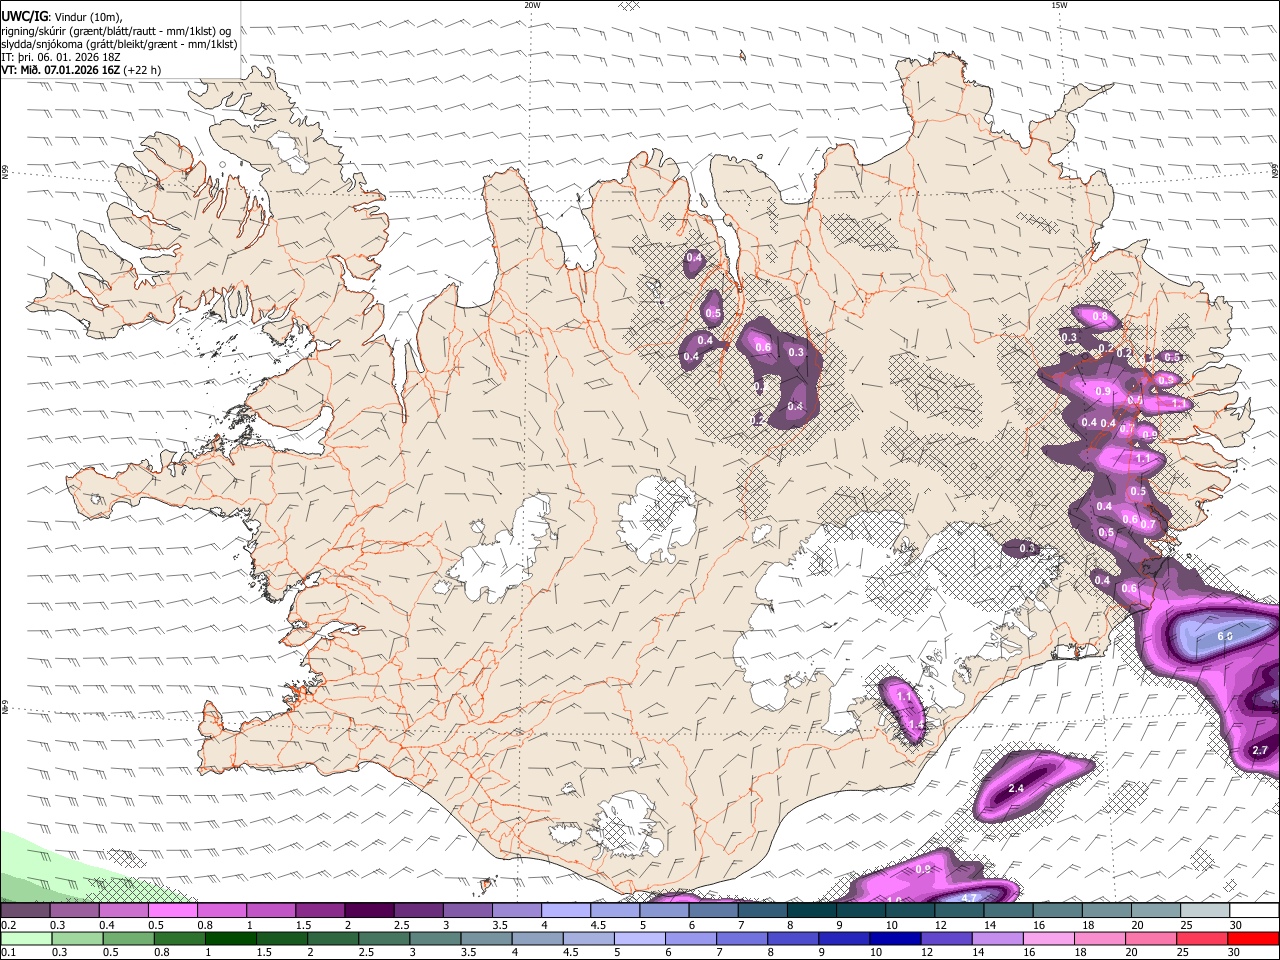Click the upper legend swatch labeled 14
Image resolution: width=1280 pixels, height=960 pixels.
[1008, 911]
